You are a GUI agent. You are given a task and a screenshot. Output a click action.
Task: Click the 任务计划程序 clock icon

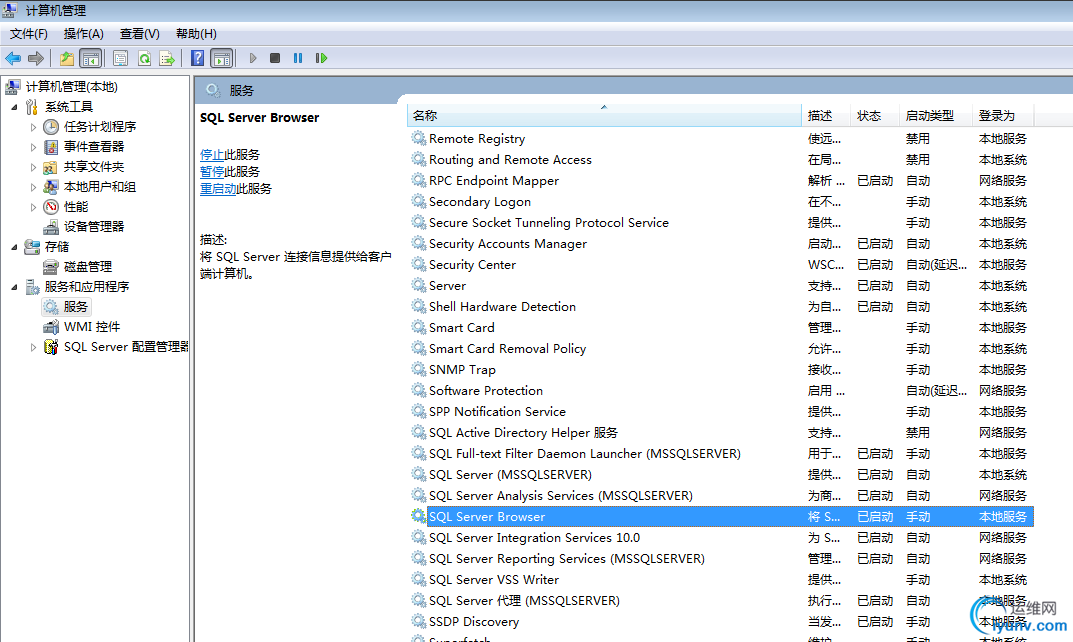[51, 127]
